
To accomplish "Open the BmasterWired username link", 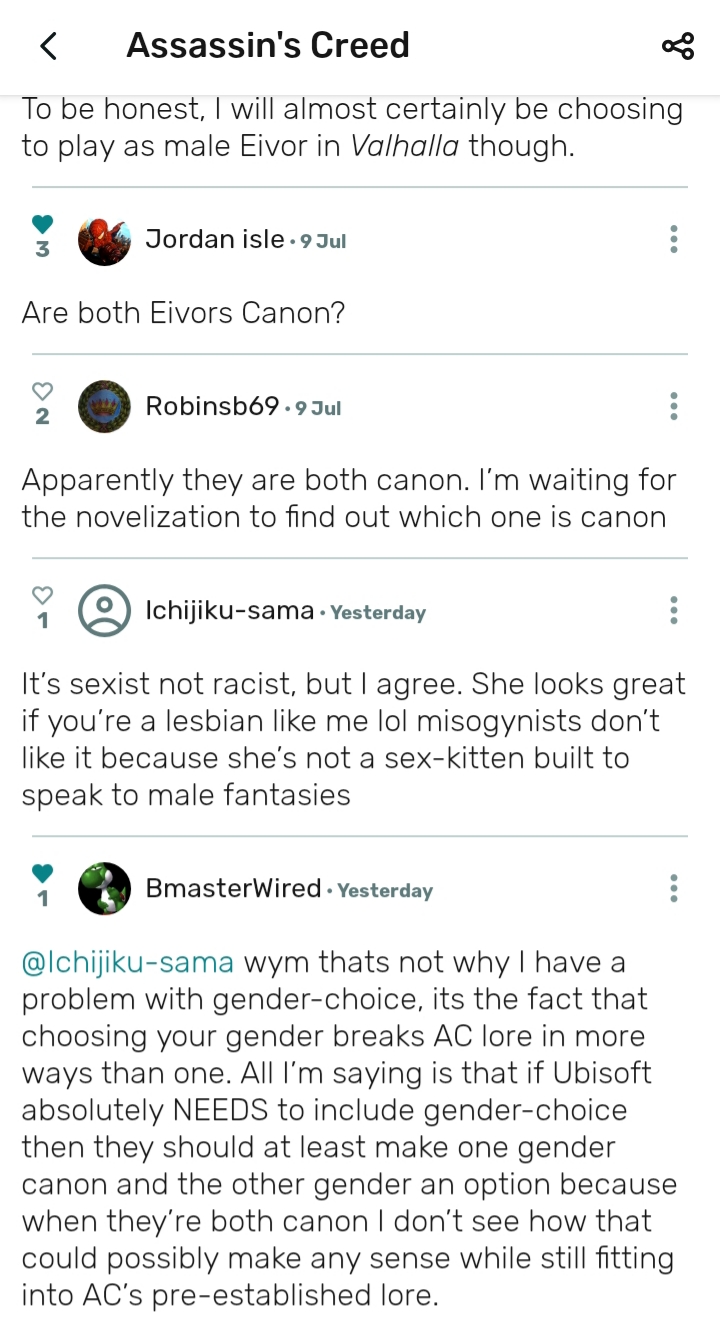I will coord(234,888).
